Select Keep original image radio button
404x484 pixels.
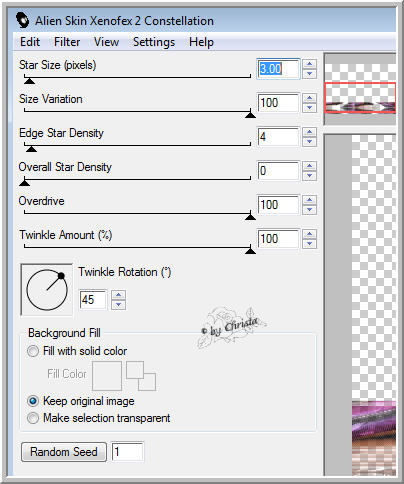coord(33,401)
